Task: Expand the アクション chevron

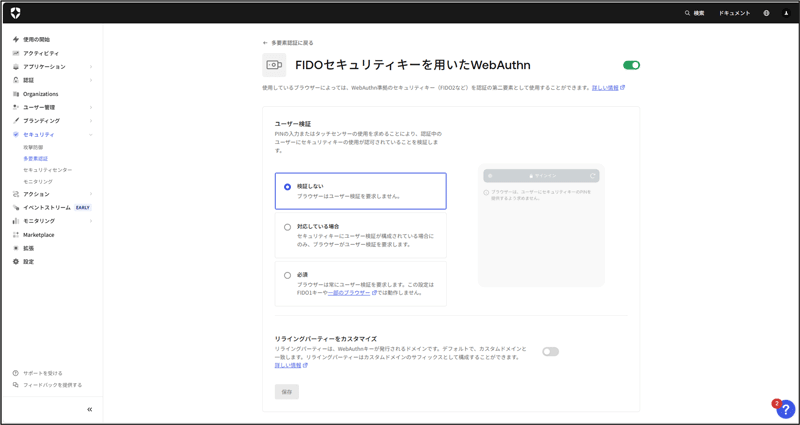Action: pos(91,194)
